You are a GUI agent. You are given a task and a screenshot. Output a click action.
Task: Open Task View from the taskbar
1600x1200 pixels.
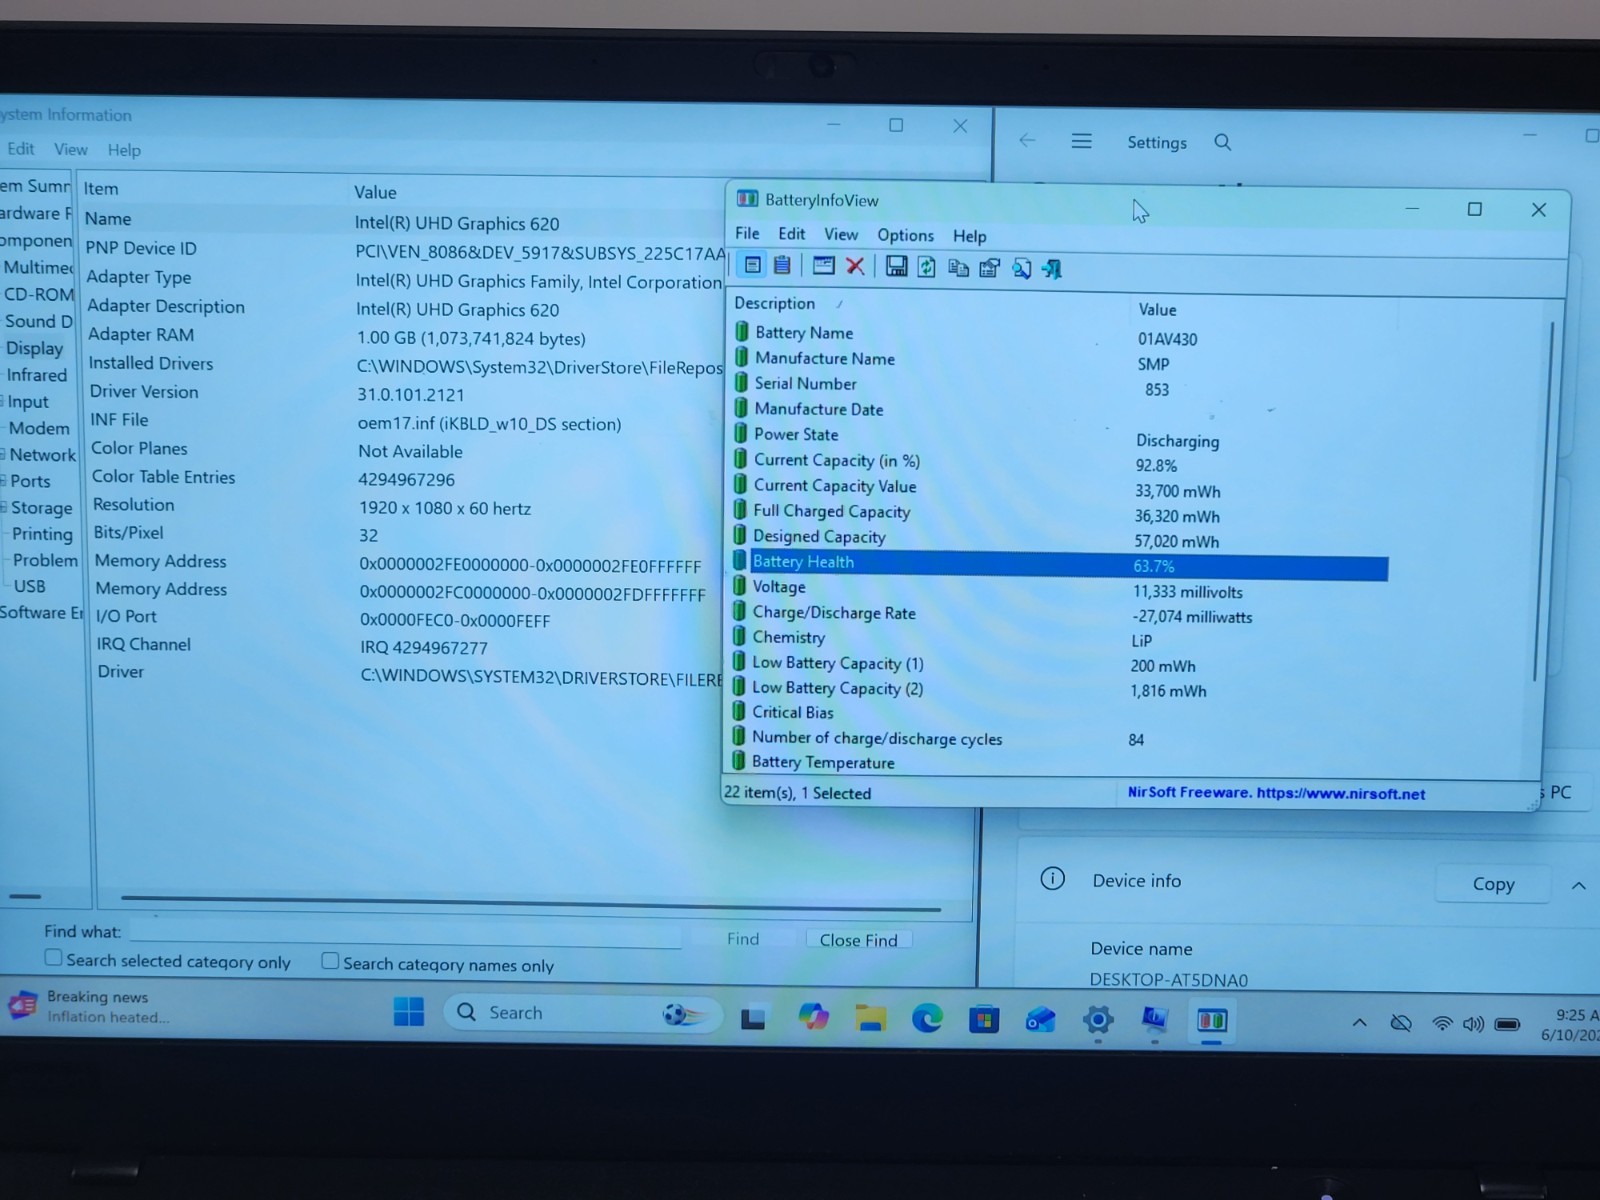tap(753, 1019)
